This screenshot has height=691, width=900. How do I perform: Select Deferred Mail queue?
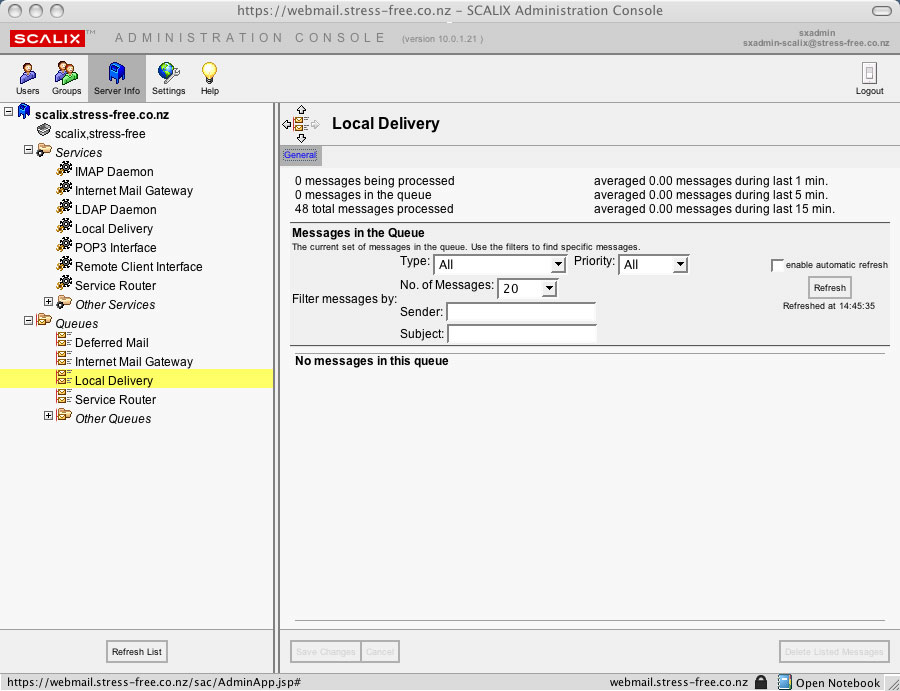point(111,343)
